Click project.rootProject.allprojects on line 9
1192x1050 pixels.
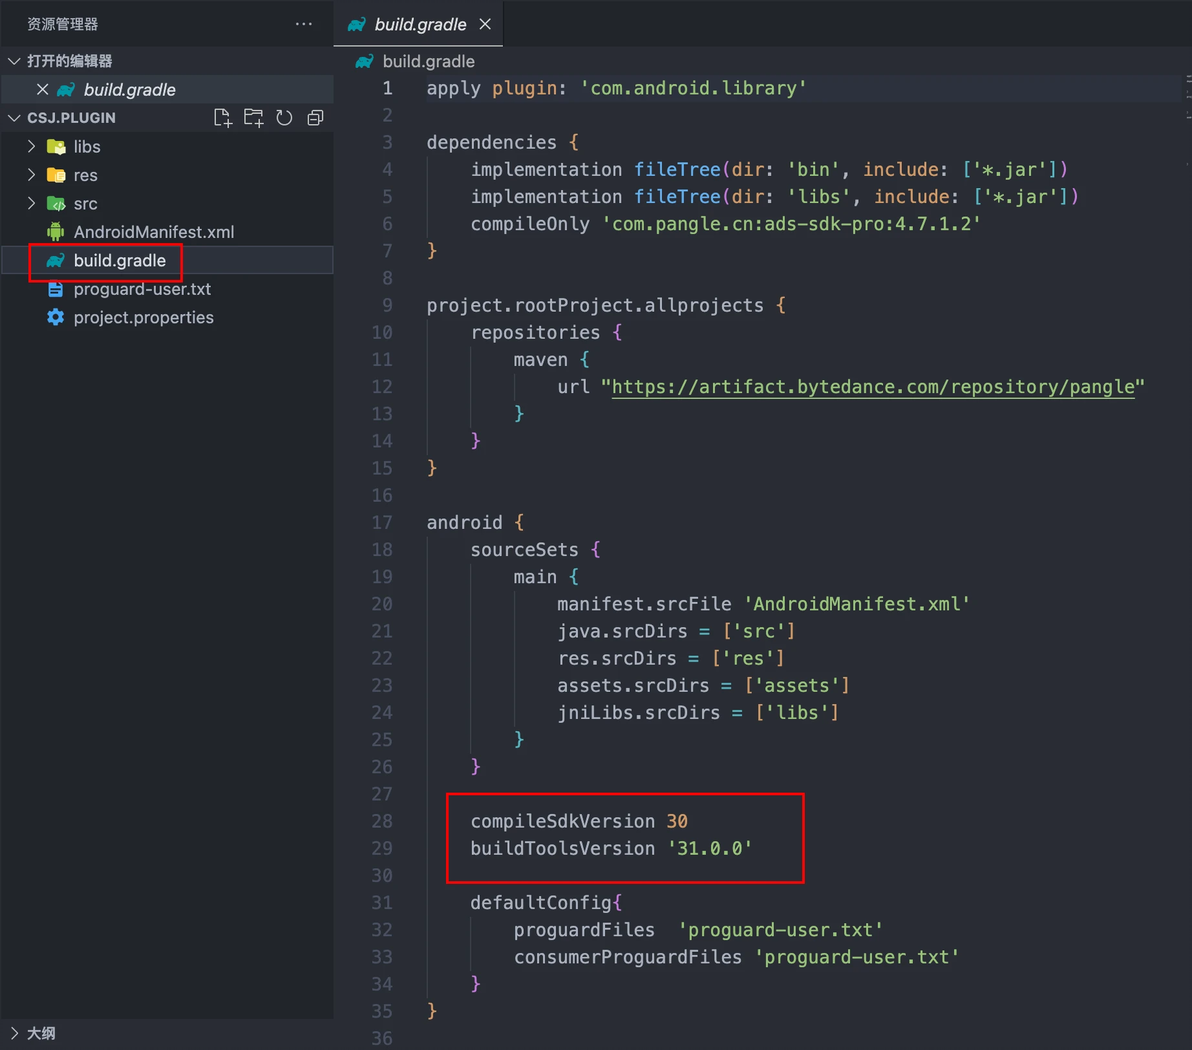click(x=594, y=305)
